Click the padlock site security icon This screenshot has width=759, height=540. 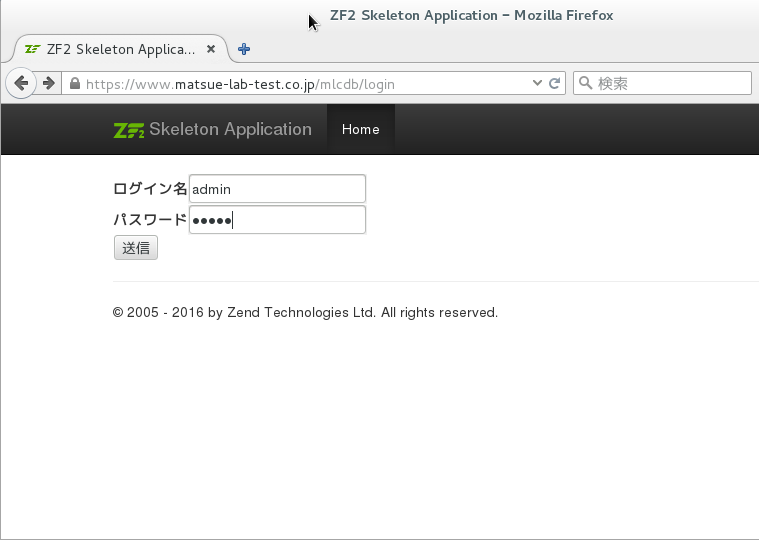75,85
